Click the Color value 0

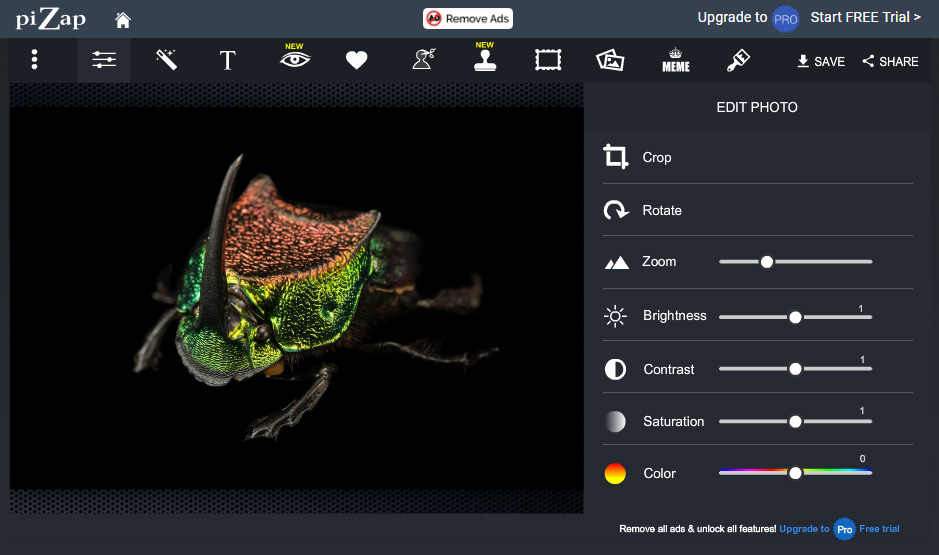(x=862, y=459)
